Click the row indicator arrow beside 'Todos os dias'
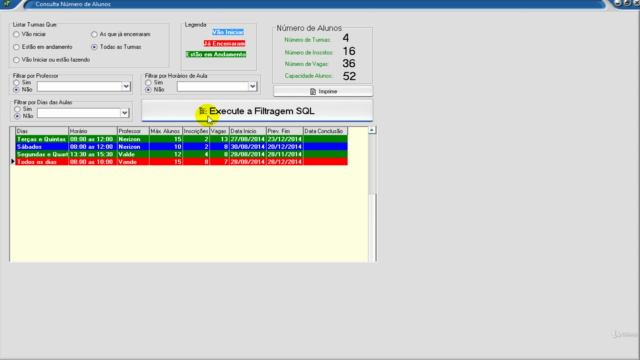 coord(13,162)
